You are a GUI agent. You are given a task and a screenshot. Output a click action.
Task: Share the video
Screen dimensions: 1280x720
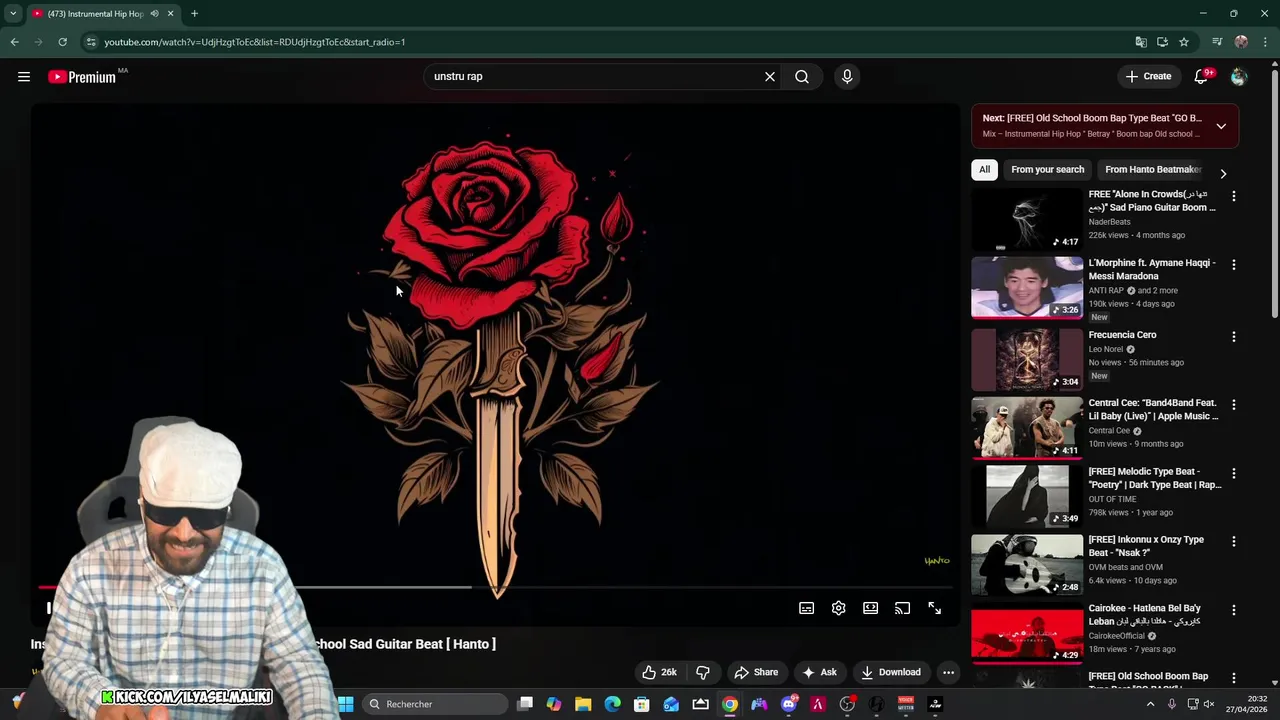pos(755,672)
